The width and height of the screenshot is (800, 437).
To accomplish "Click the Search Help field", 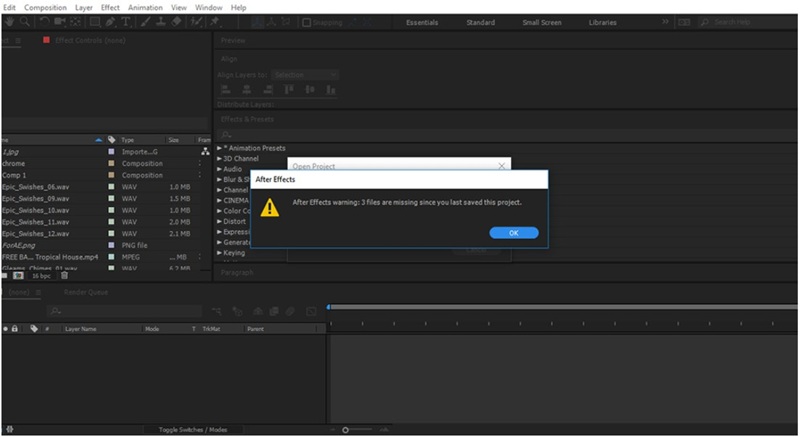I will (x=747, y=22).
